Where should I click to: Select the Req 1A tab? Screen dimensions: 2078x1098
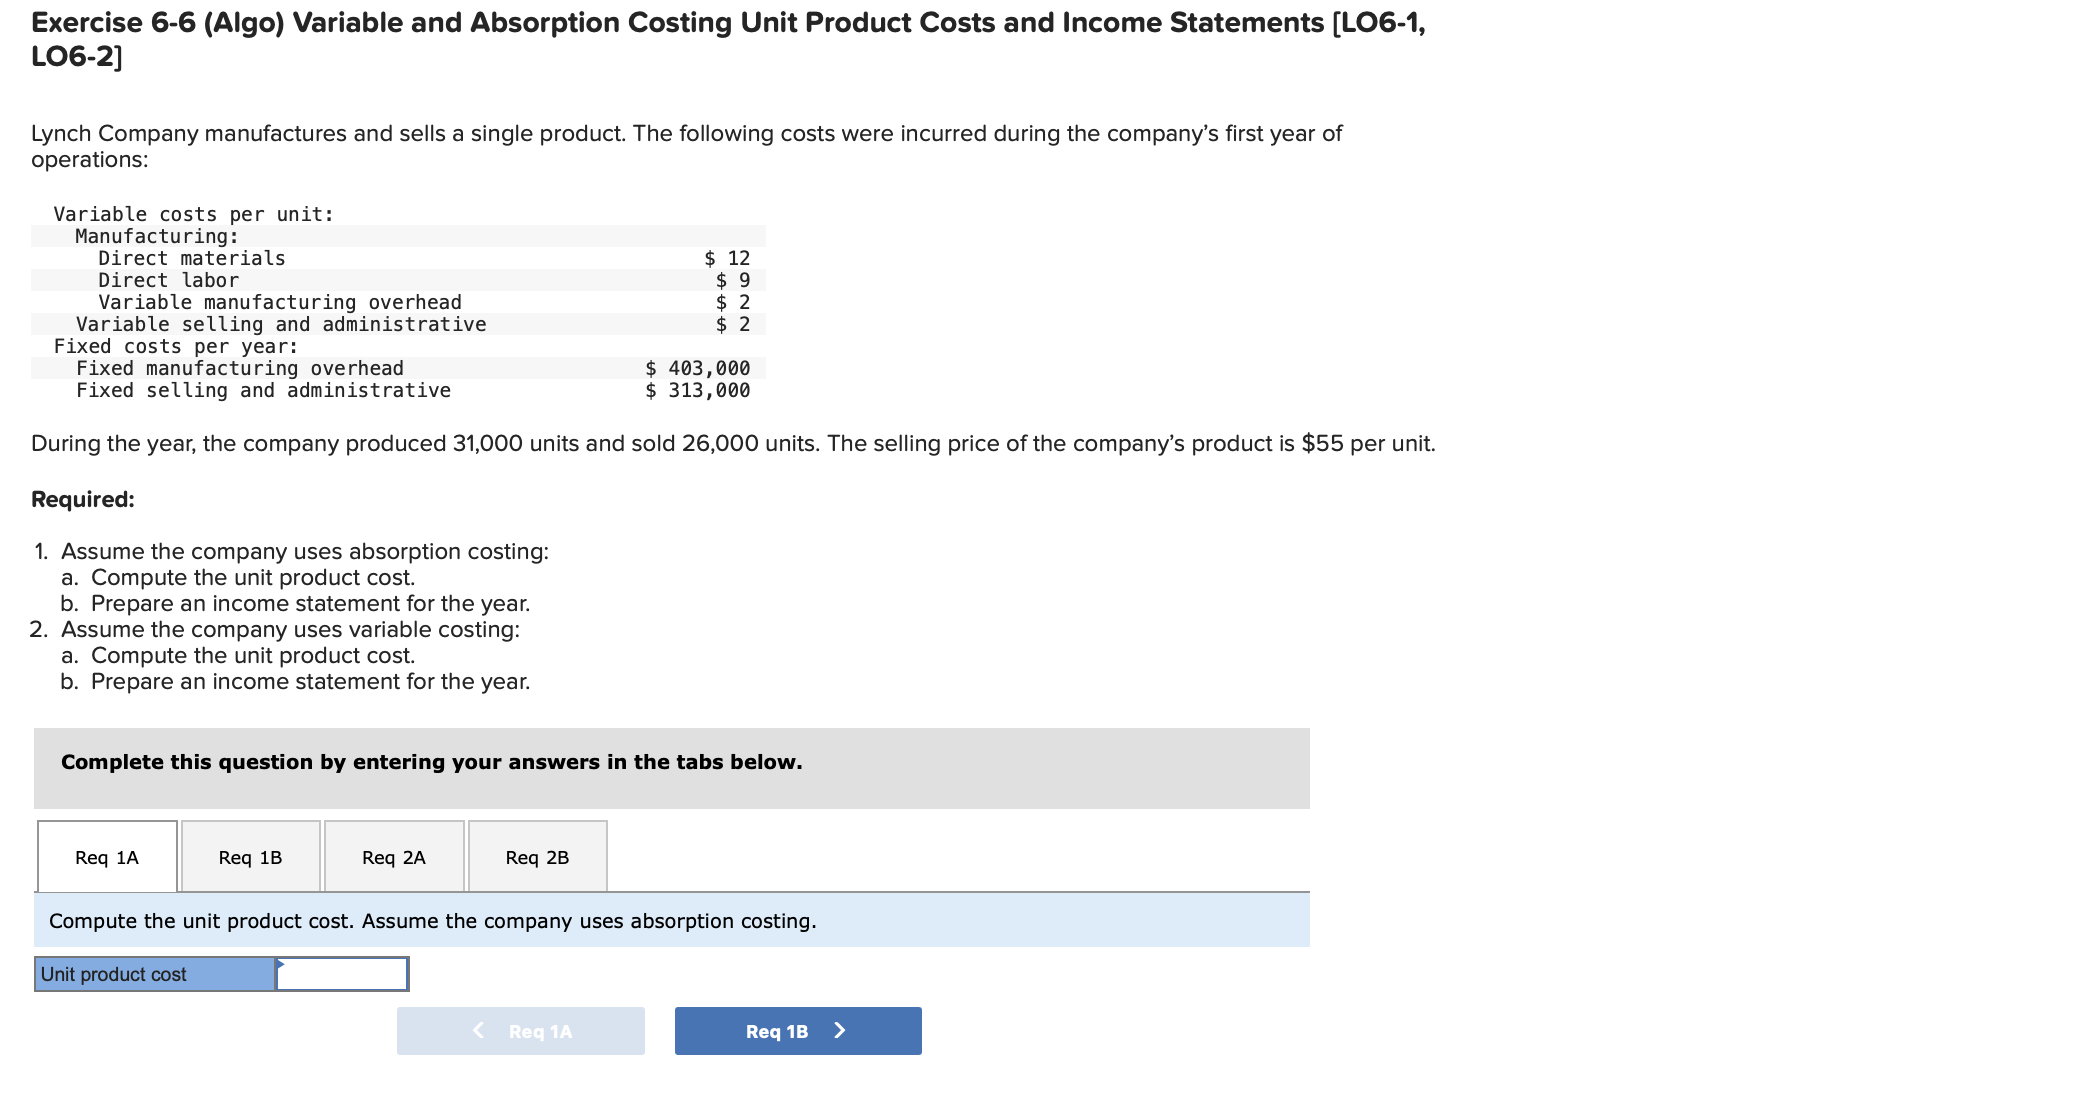(x=106, y=856)
